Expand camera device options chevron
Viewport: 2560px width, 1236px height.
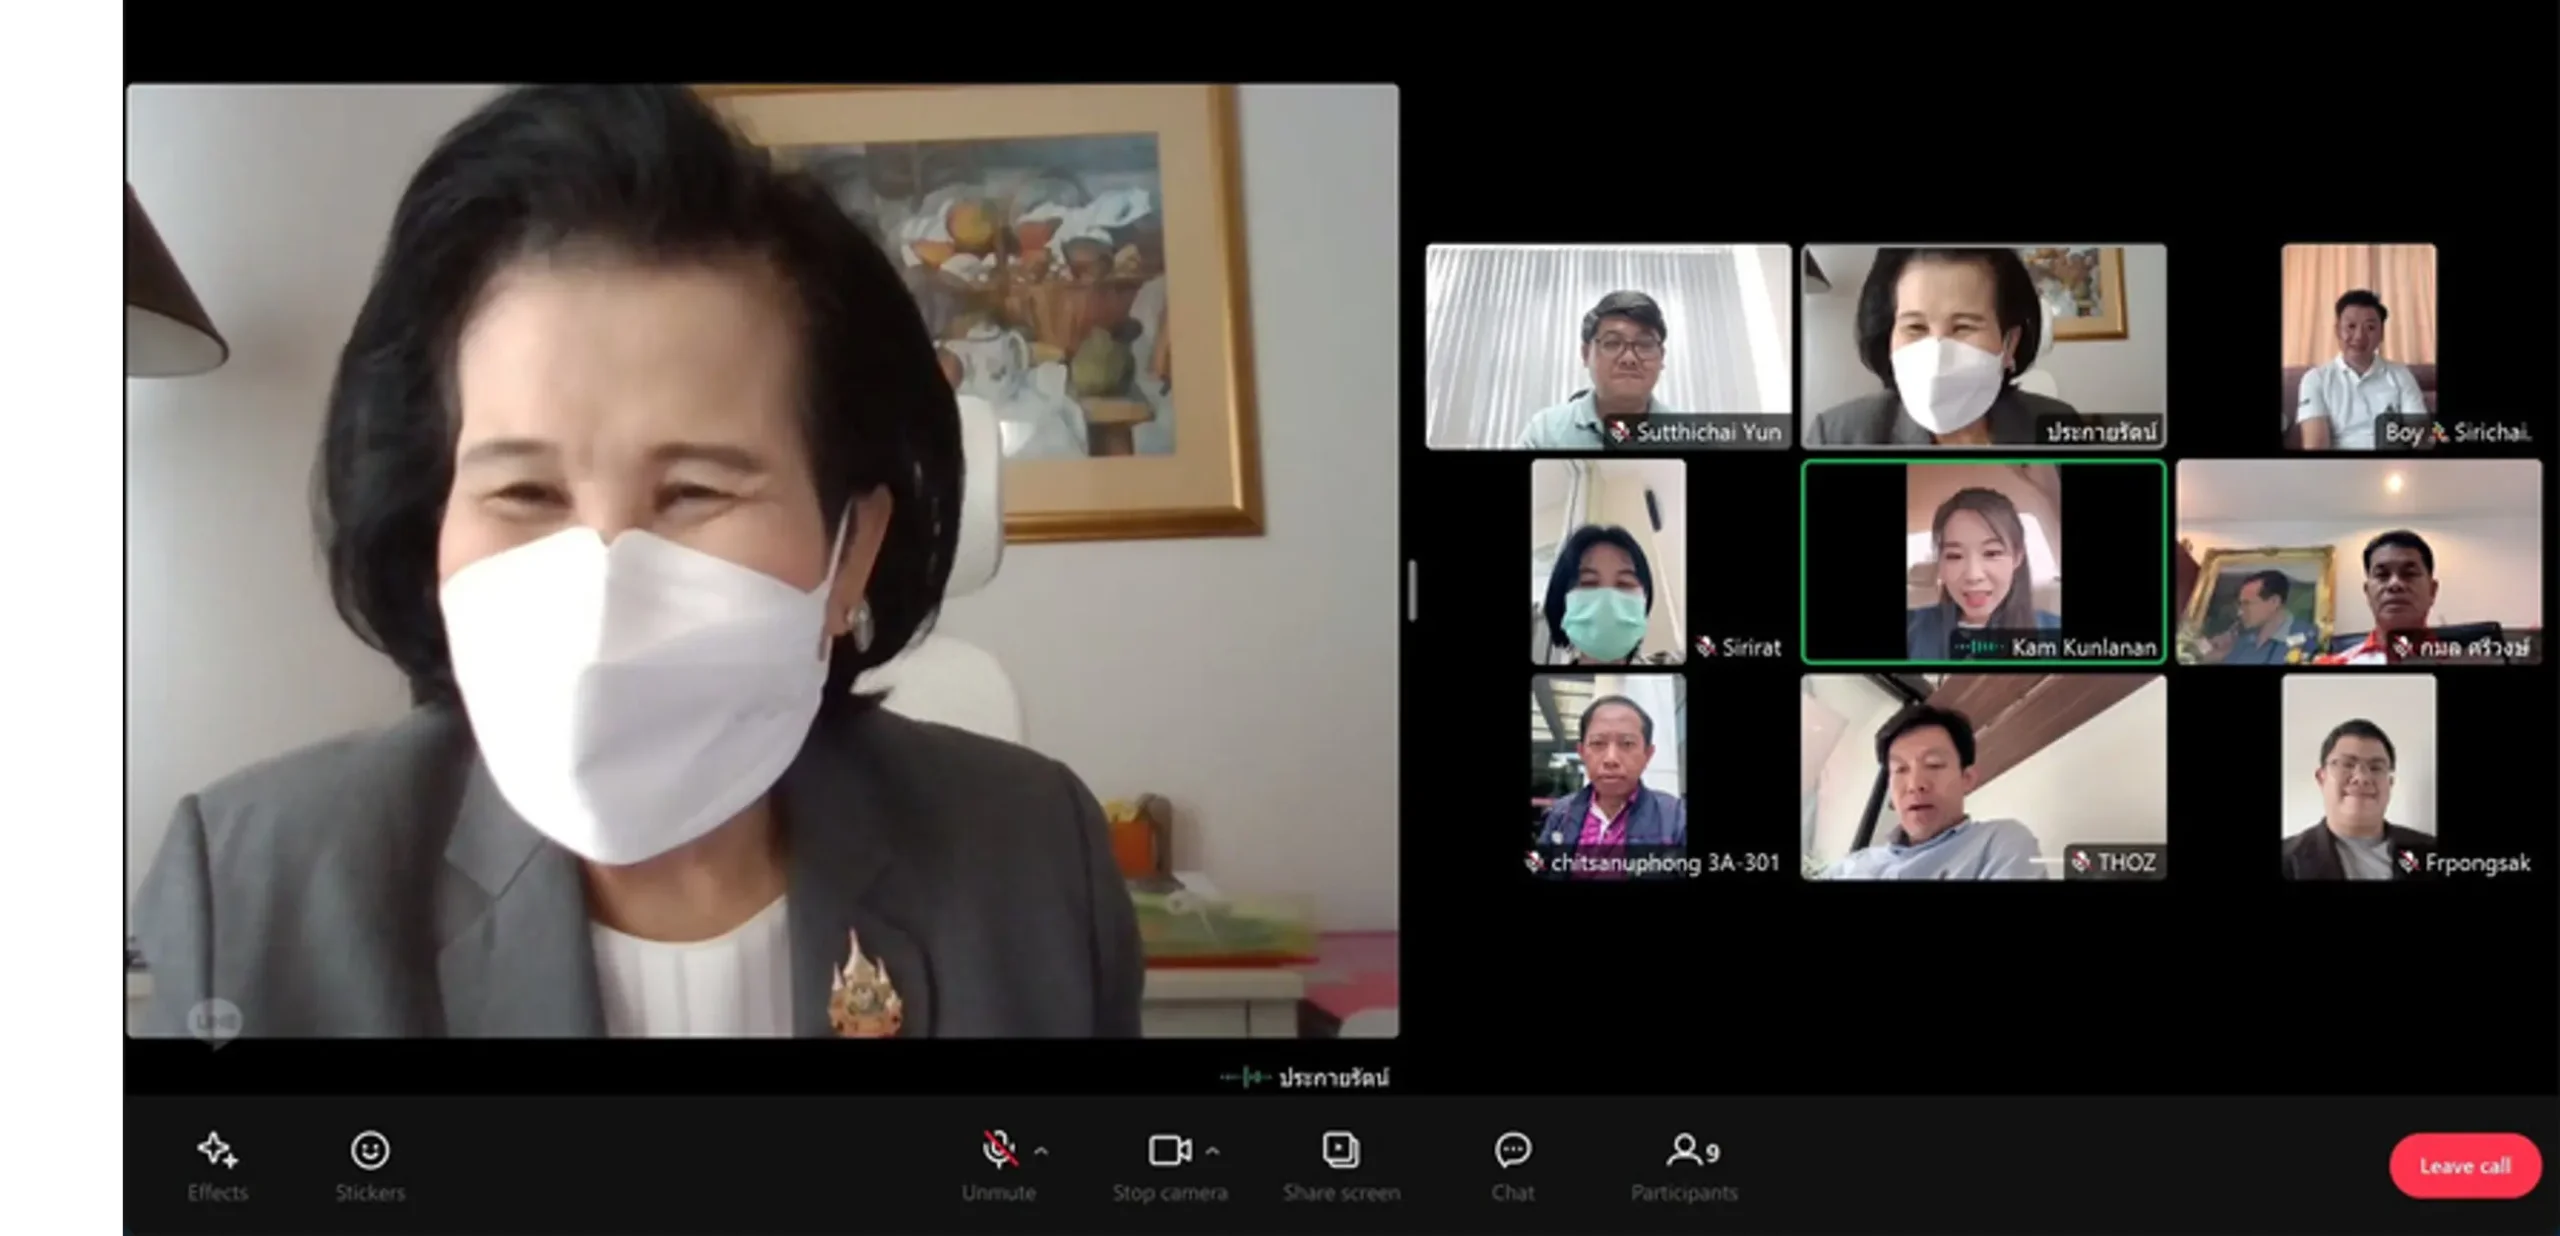[1214, 1151]
